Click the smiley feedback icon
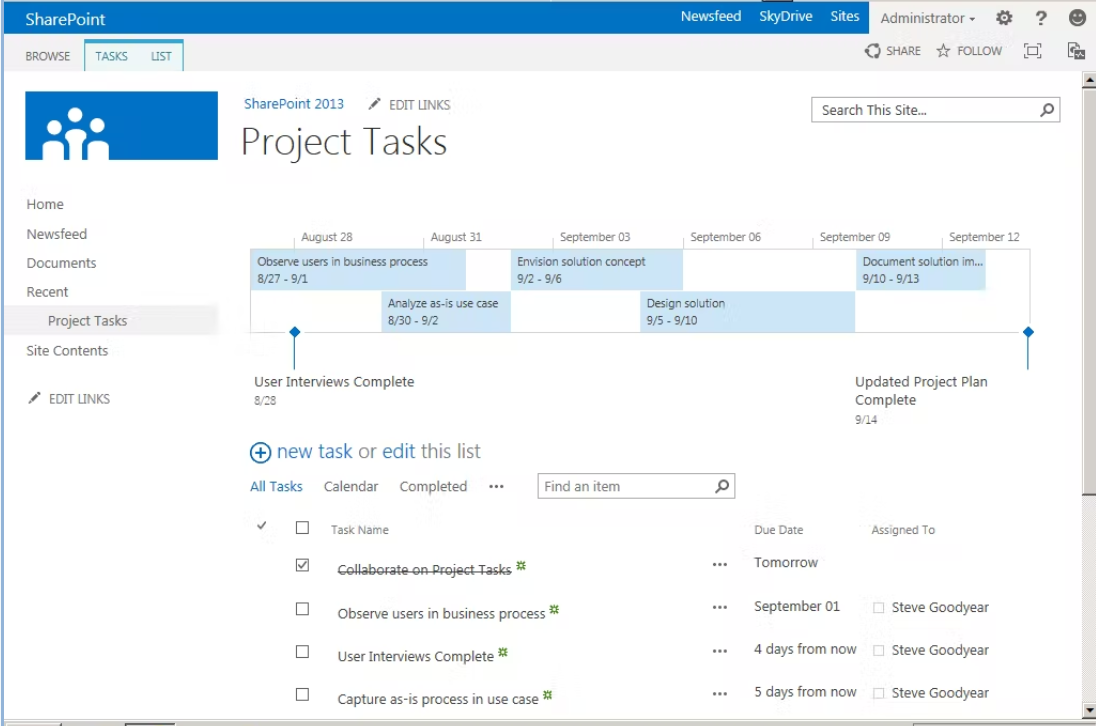Screen dimensions: 1096x726 point(1077,17)
